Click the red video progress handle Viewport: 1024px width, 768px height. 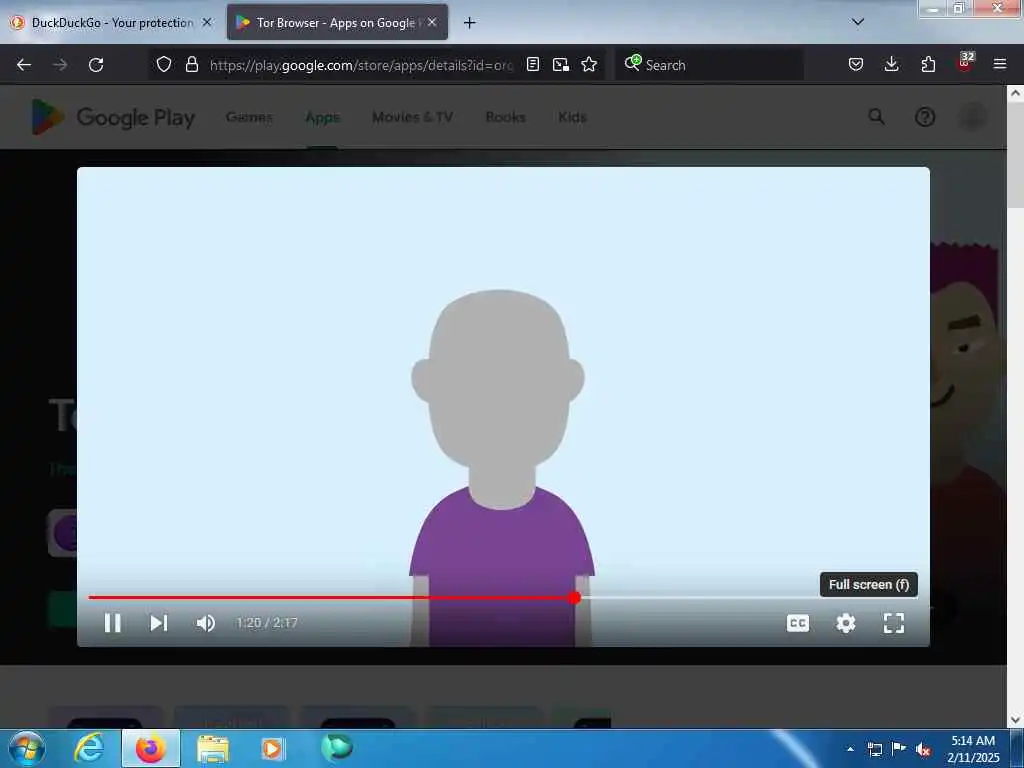[574, 597]
